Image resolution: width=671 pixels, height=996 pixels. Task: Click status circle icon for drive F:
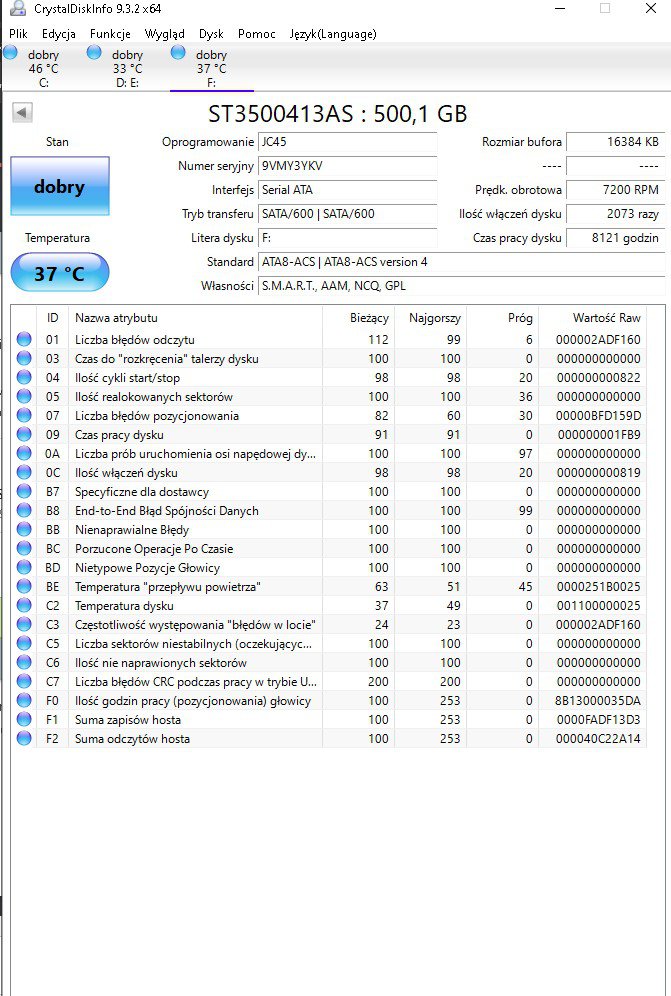pos(178,52)
